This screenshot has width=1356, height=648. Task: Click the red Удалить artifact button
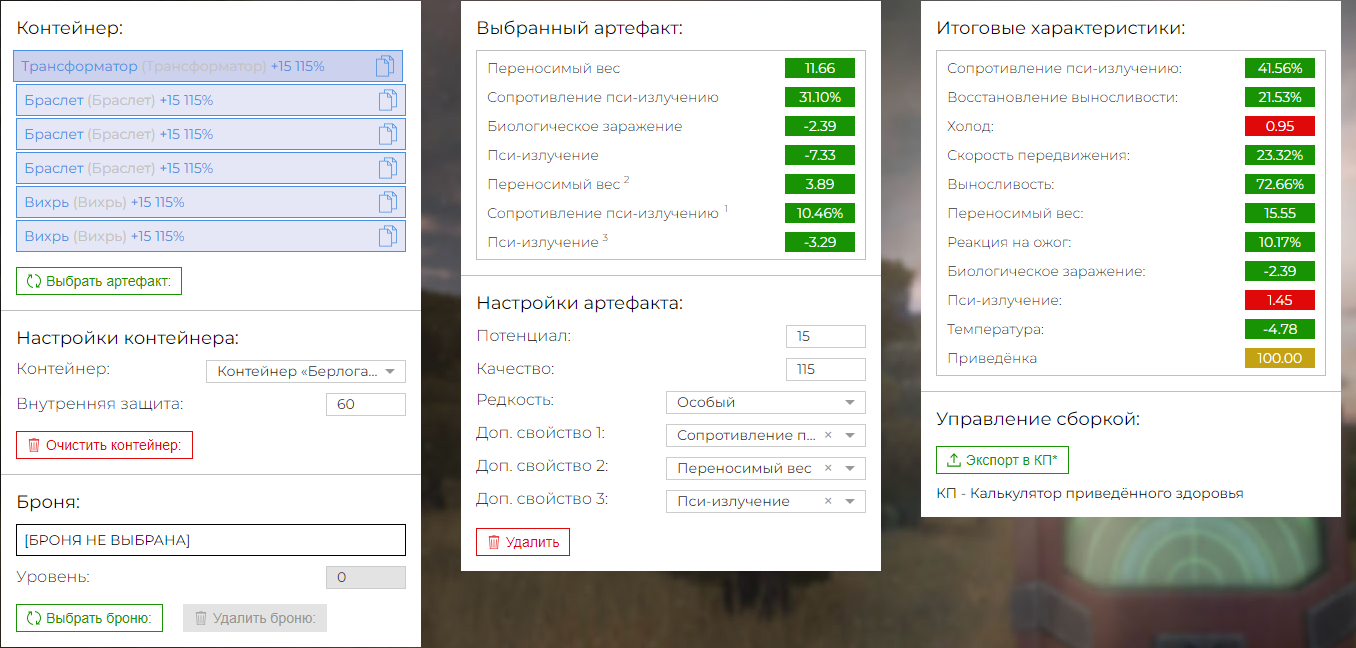523,542
